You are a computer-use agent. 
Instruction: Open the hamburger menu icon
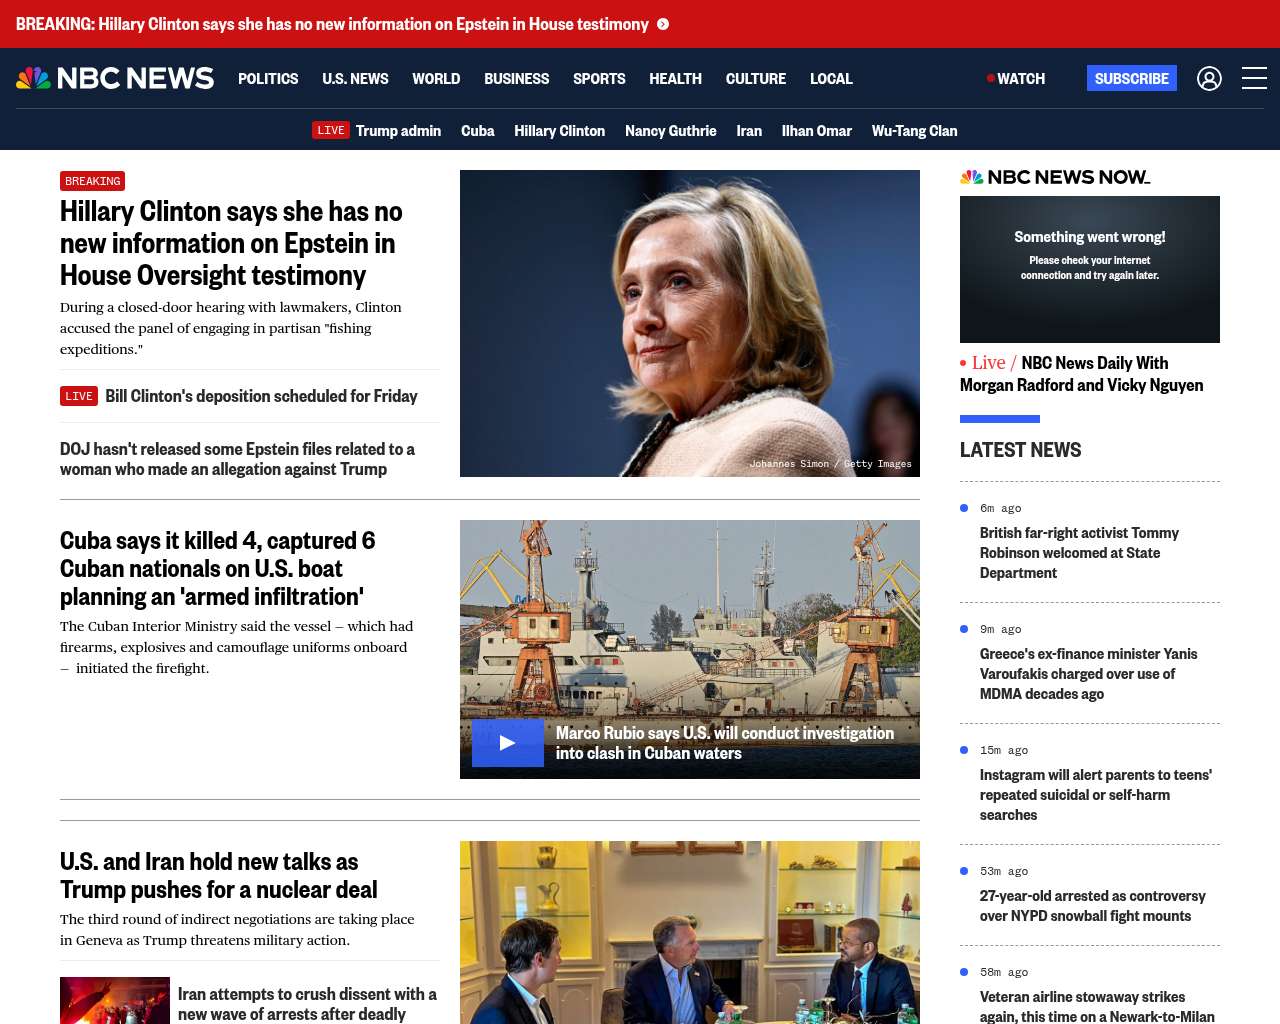click(x=1254, y=78)
